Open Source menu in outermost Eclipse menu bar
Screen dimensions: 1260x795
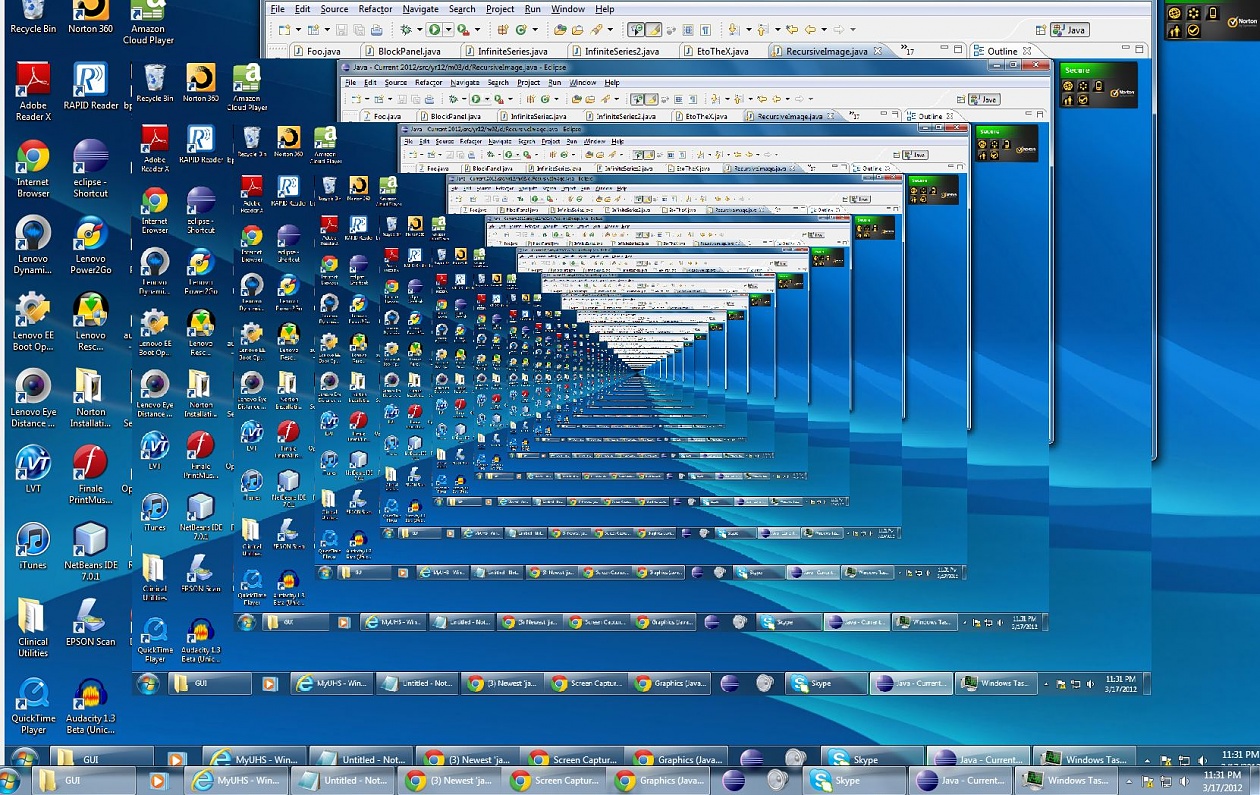pos(334,9)
